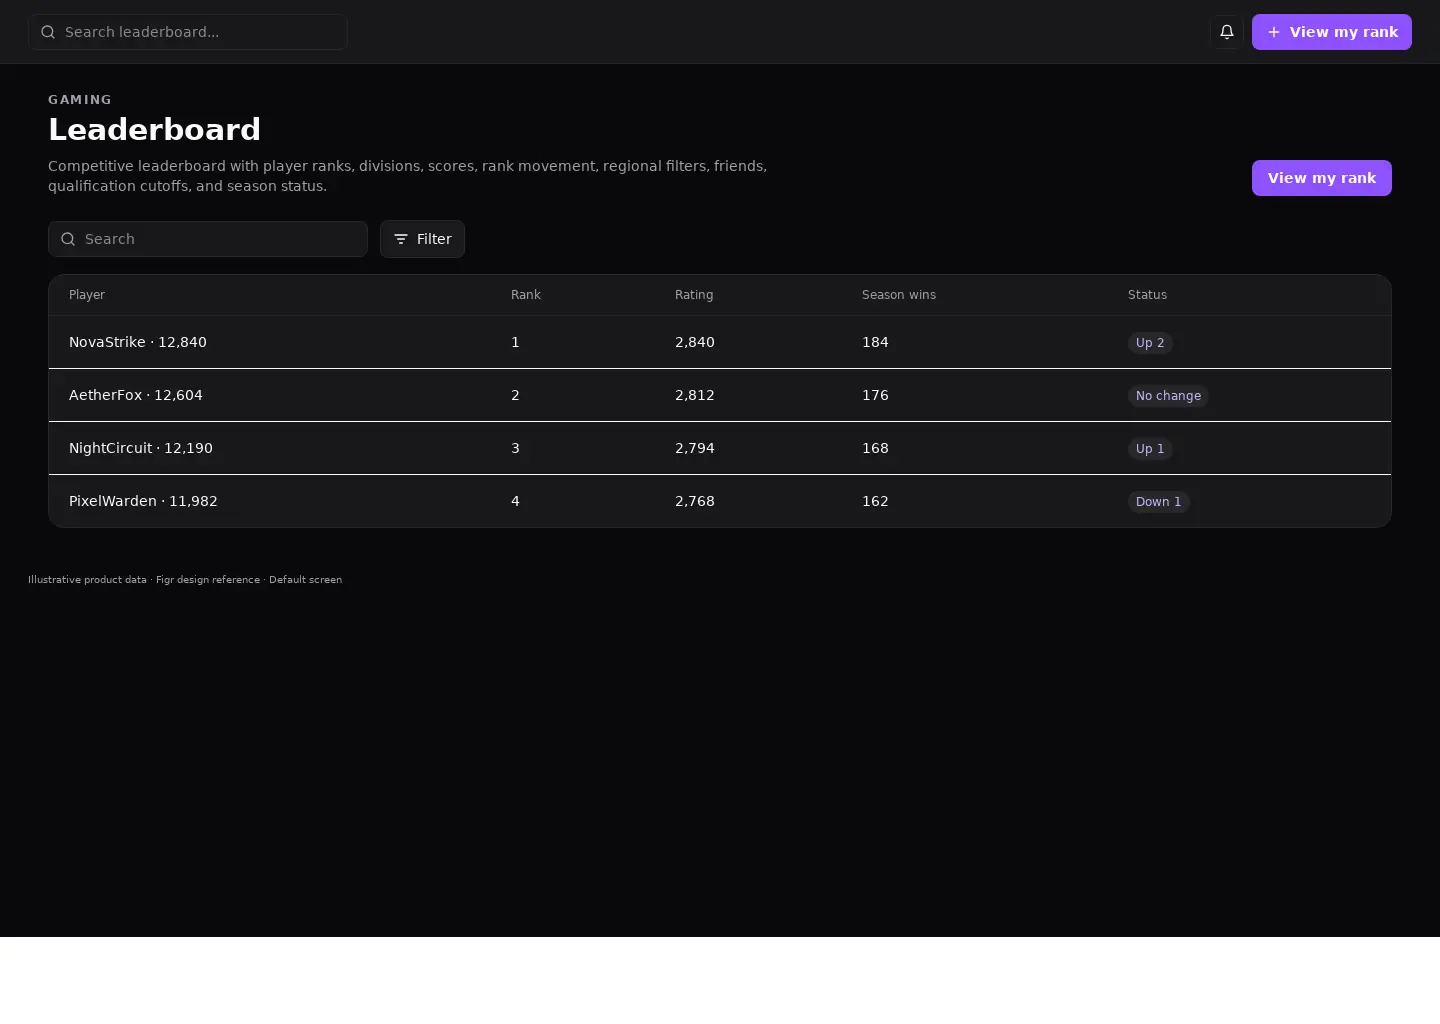
Task: Click the rating value 2,768
Action: pos(695,501)
